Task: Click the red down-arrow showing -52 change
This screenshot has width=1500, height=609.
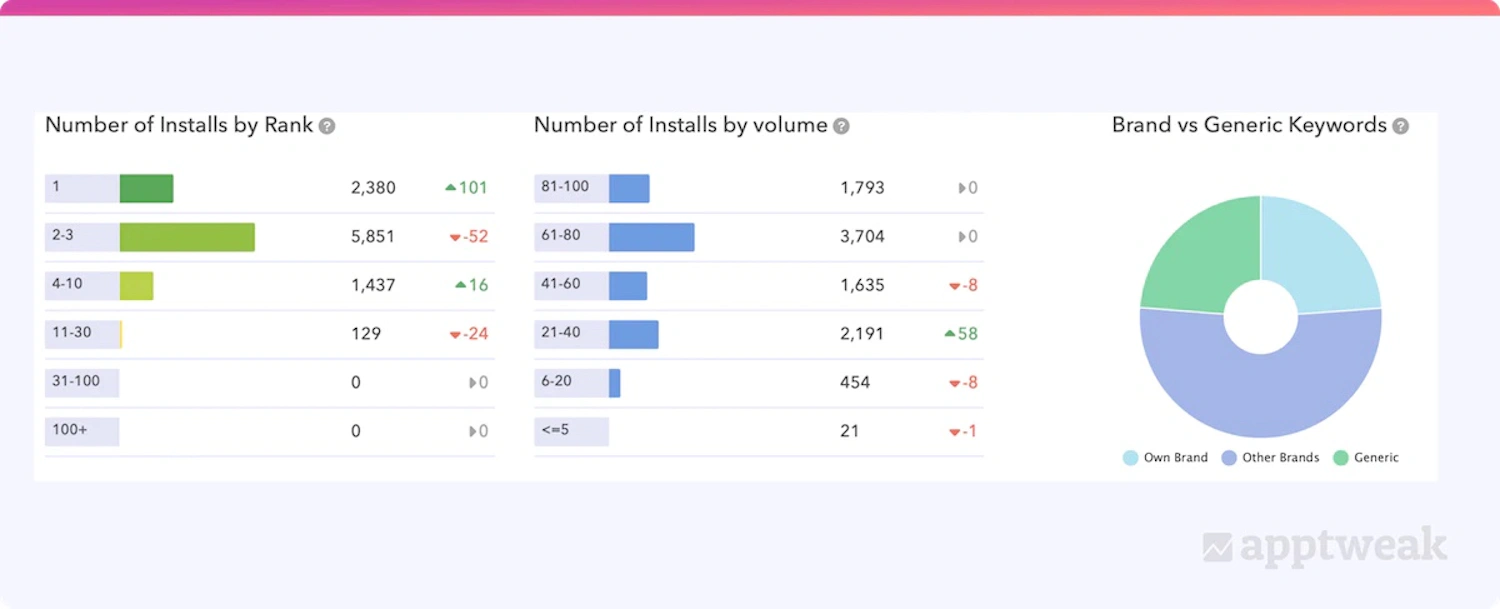Action: 470,236
